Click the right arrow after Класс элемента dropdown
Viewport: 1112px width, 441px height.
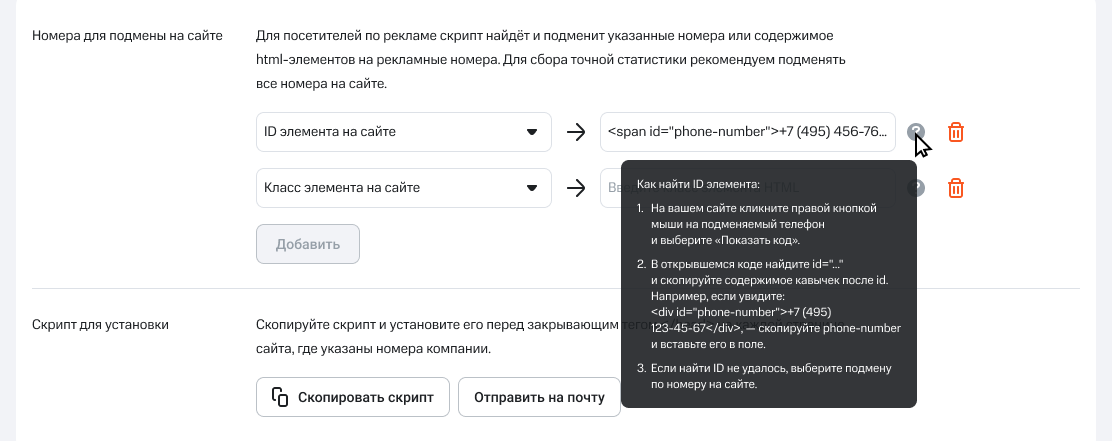click(x=576, y=188)
